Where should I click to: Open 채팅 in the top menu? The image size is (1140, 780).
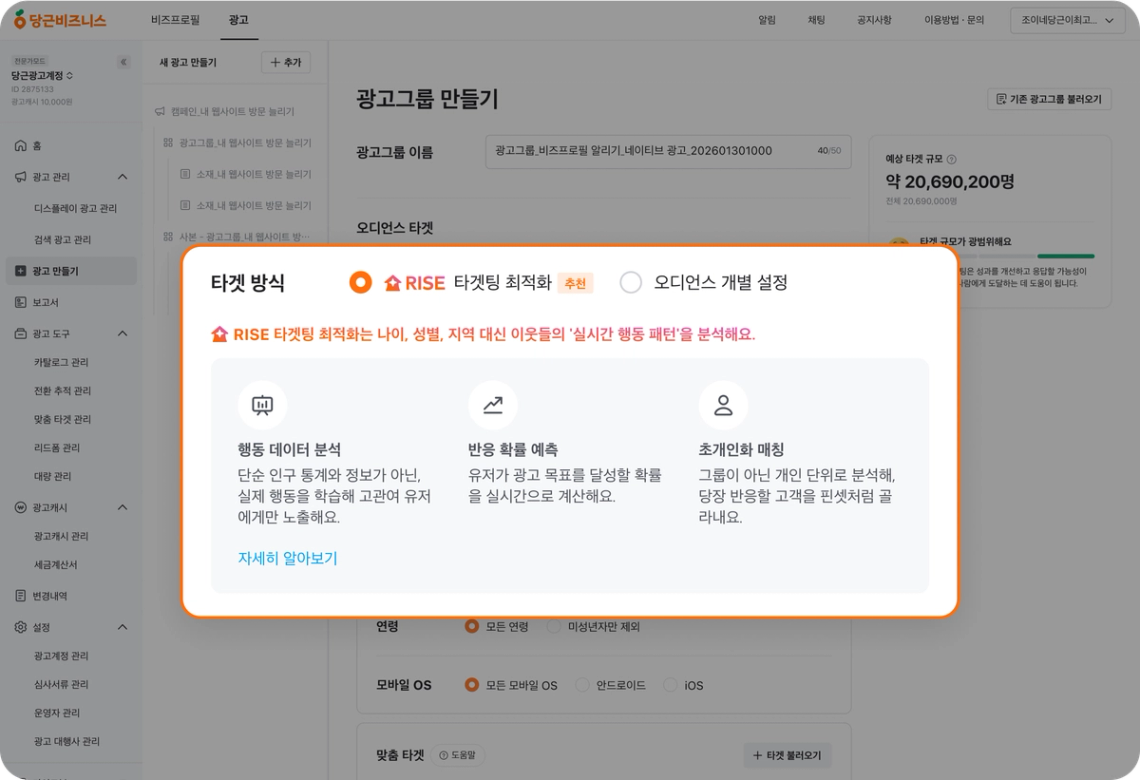pos(816,20)
